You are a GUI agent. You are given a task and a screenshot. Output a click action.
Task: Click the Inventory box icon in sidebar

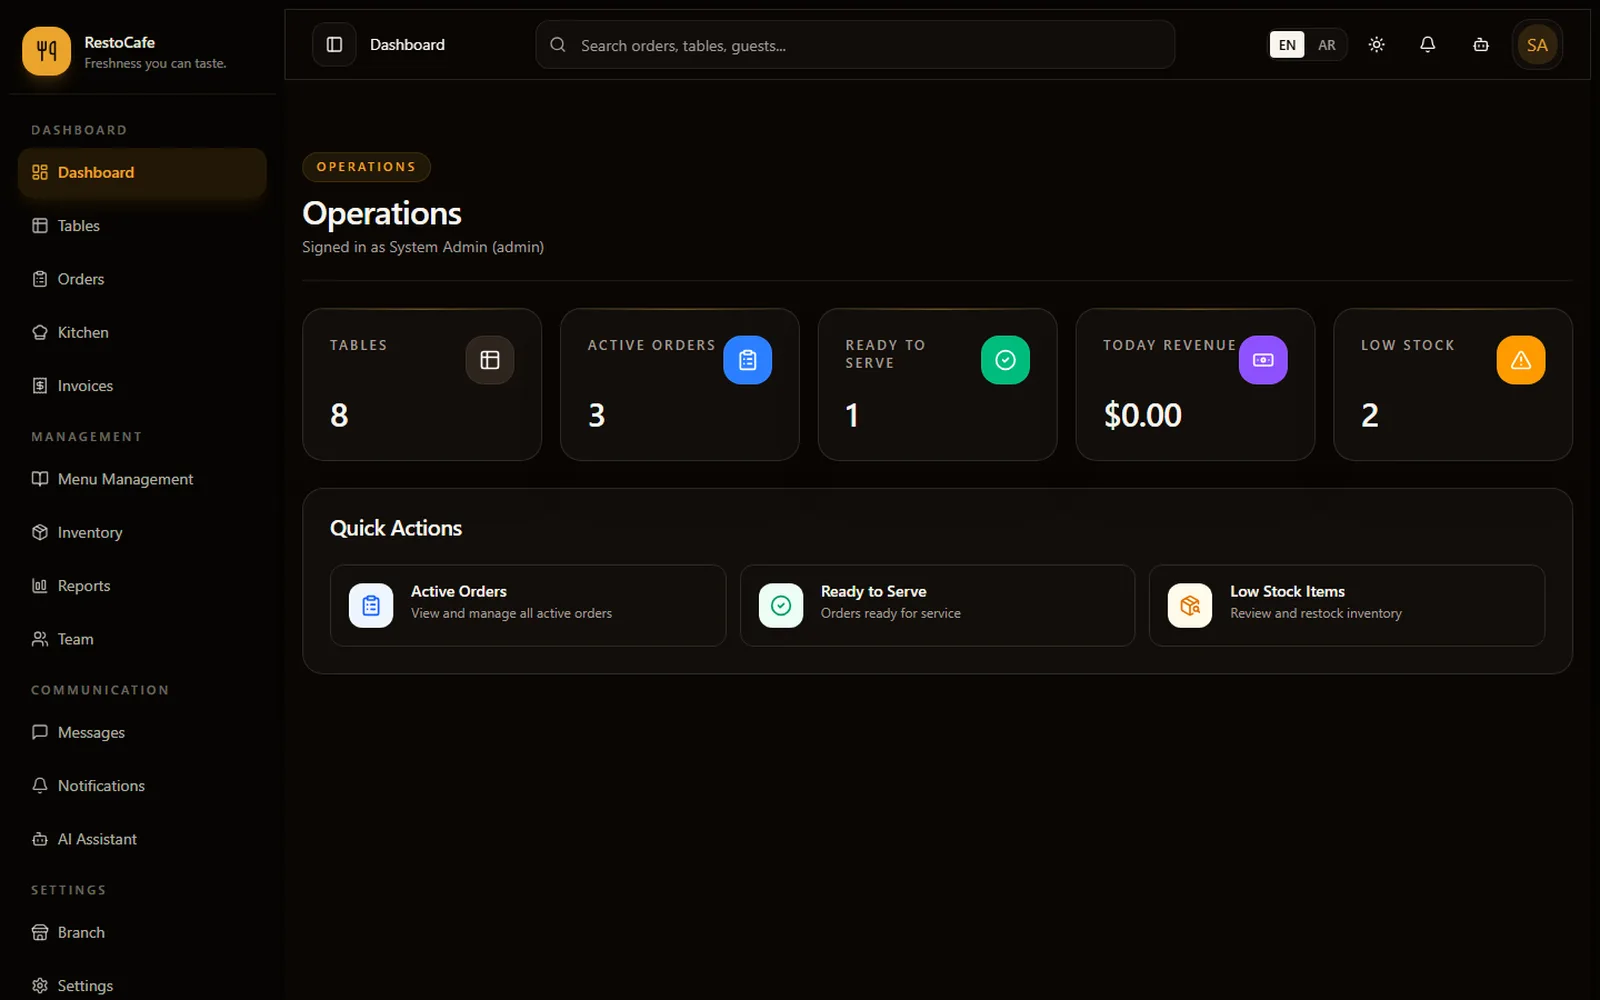click(x=40, y=532)
